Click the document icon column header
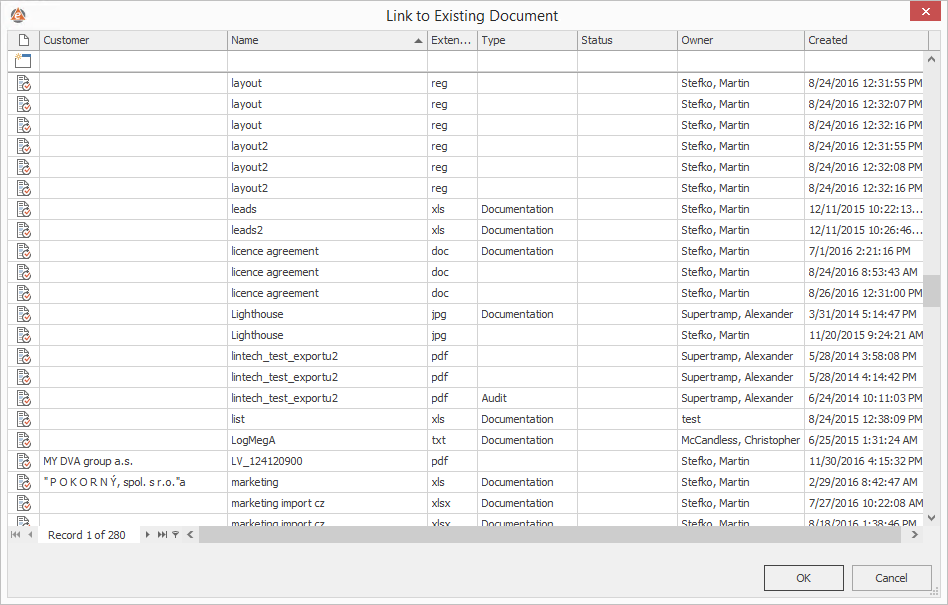This screenshot has height=605, width=948. [24, 40]
